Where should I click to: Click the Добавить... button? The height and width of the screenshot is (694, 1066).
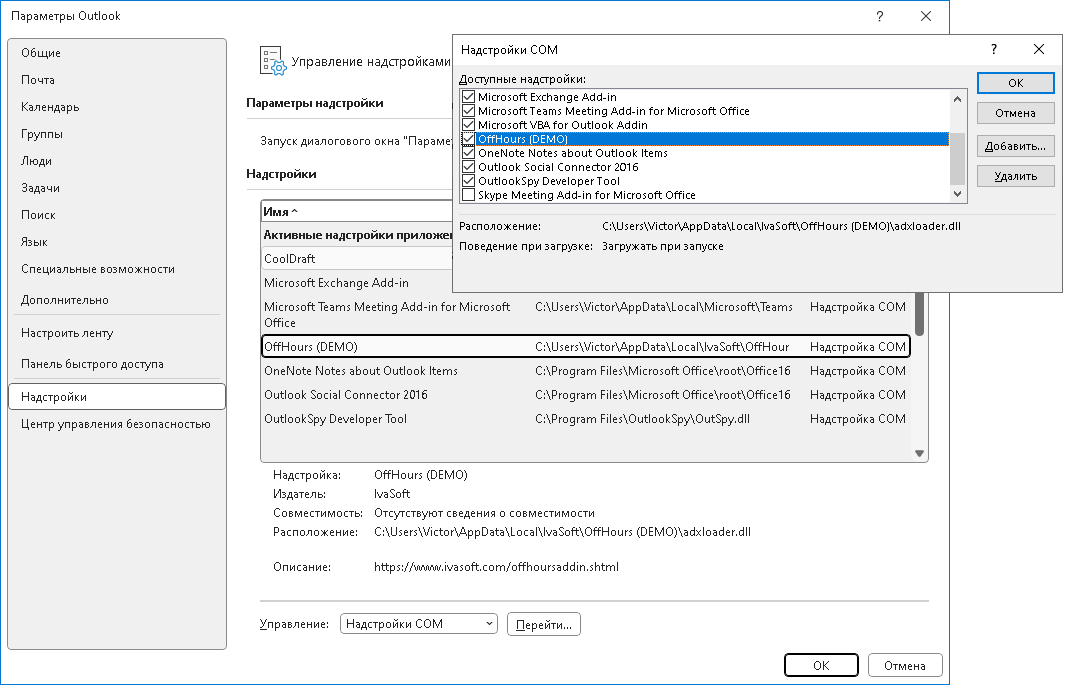click(1016, 146)
